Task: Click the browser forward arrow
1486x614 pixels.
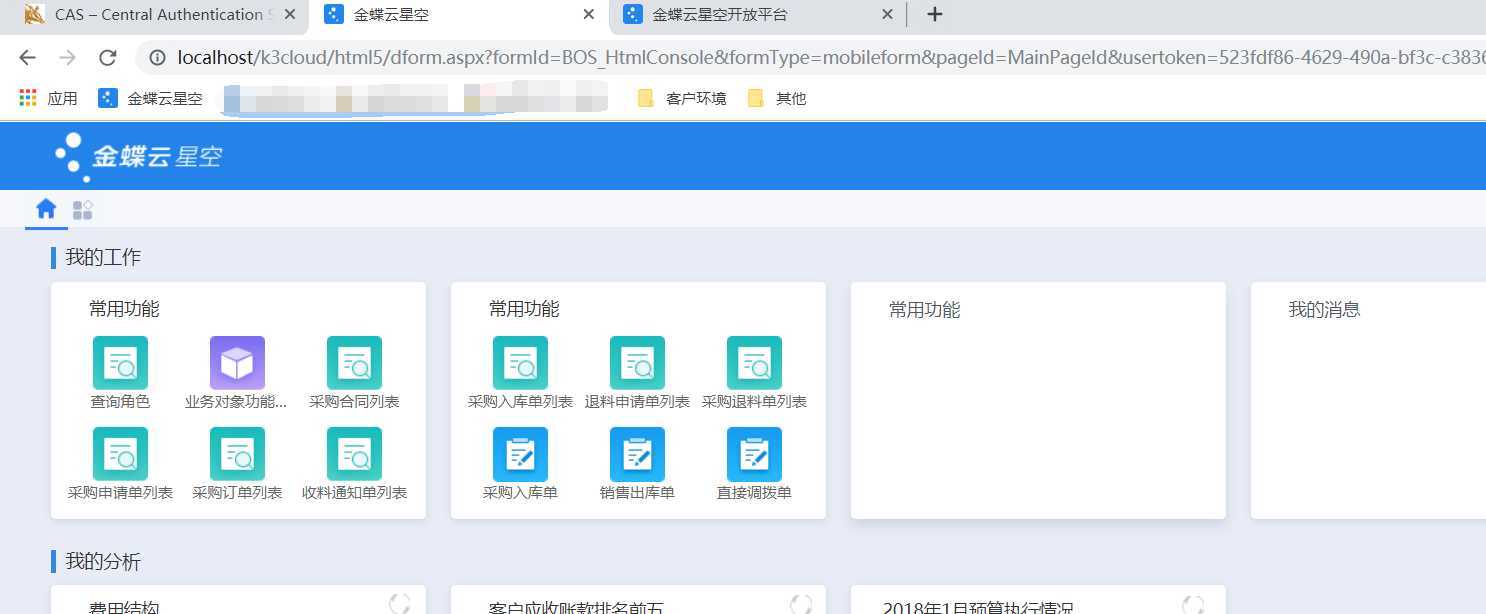Action: tap(67, 58)
